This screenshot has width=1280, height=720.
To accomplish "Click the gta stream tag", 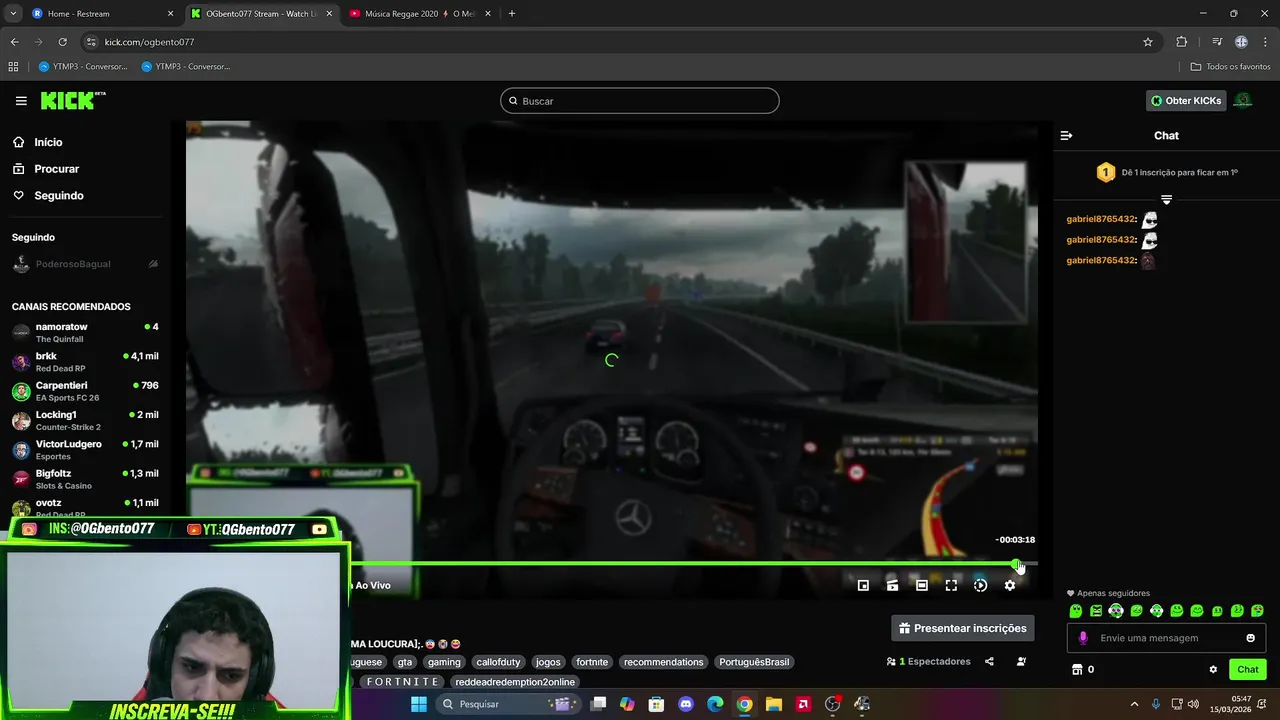I will pos(404,662).
